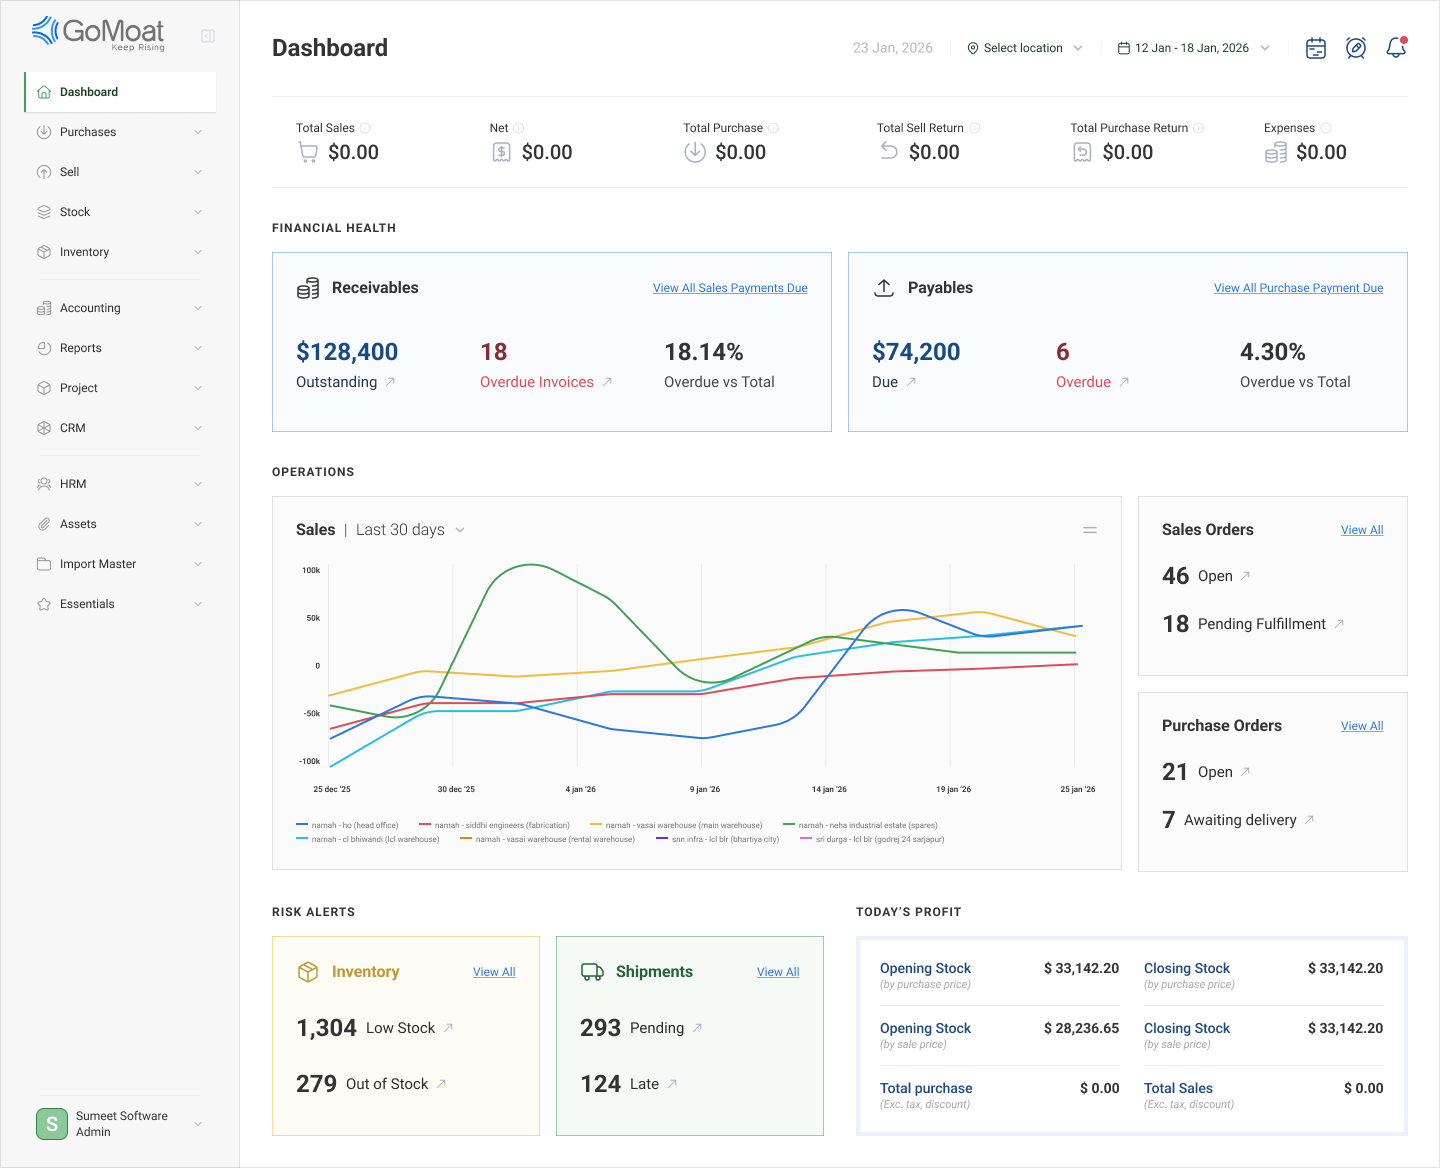Toggle sri durga - lcl blr legend series
This screenshot has height=1168, width=1440.
coord(872,839)
